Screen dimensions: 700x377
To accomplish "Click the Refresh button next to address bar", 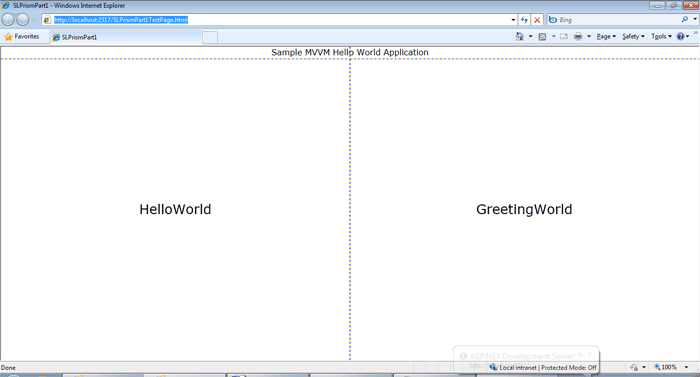I will point(524,20).
